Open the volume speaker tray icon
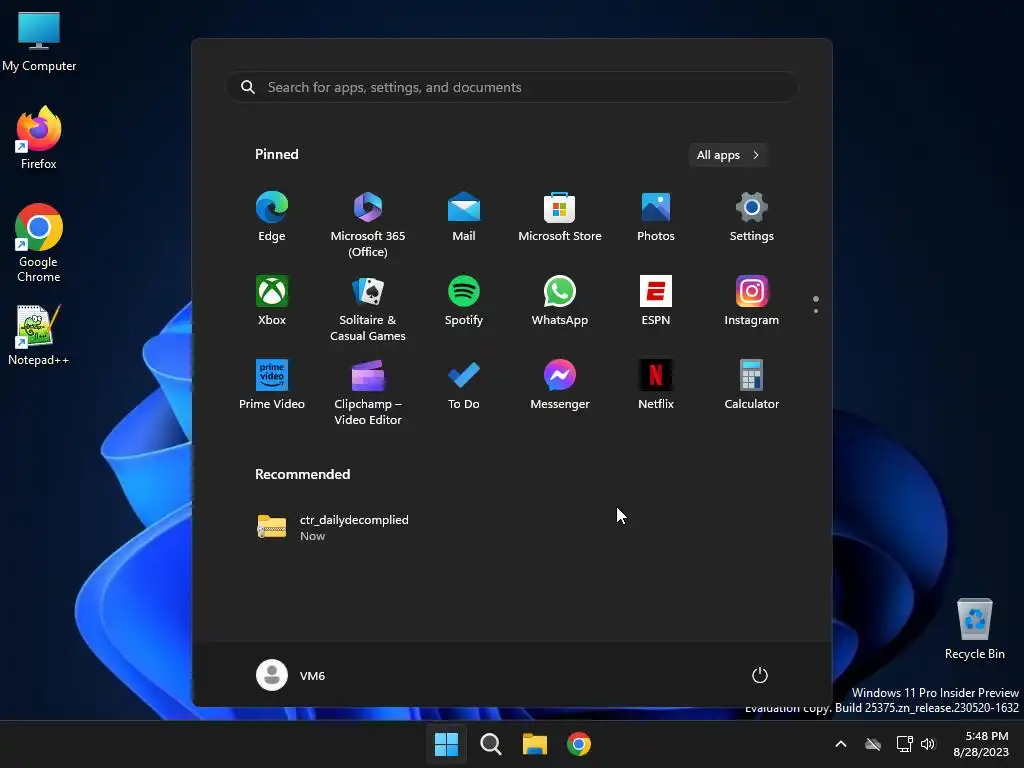This screenshot has width=1024, height=768. (928, 744)
